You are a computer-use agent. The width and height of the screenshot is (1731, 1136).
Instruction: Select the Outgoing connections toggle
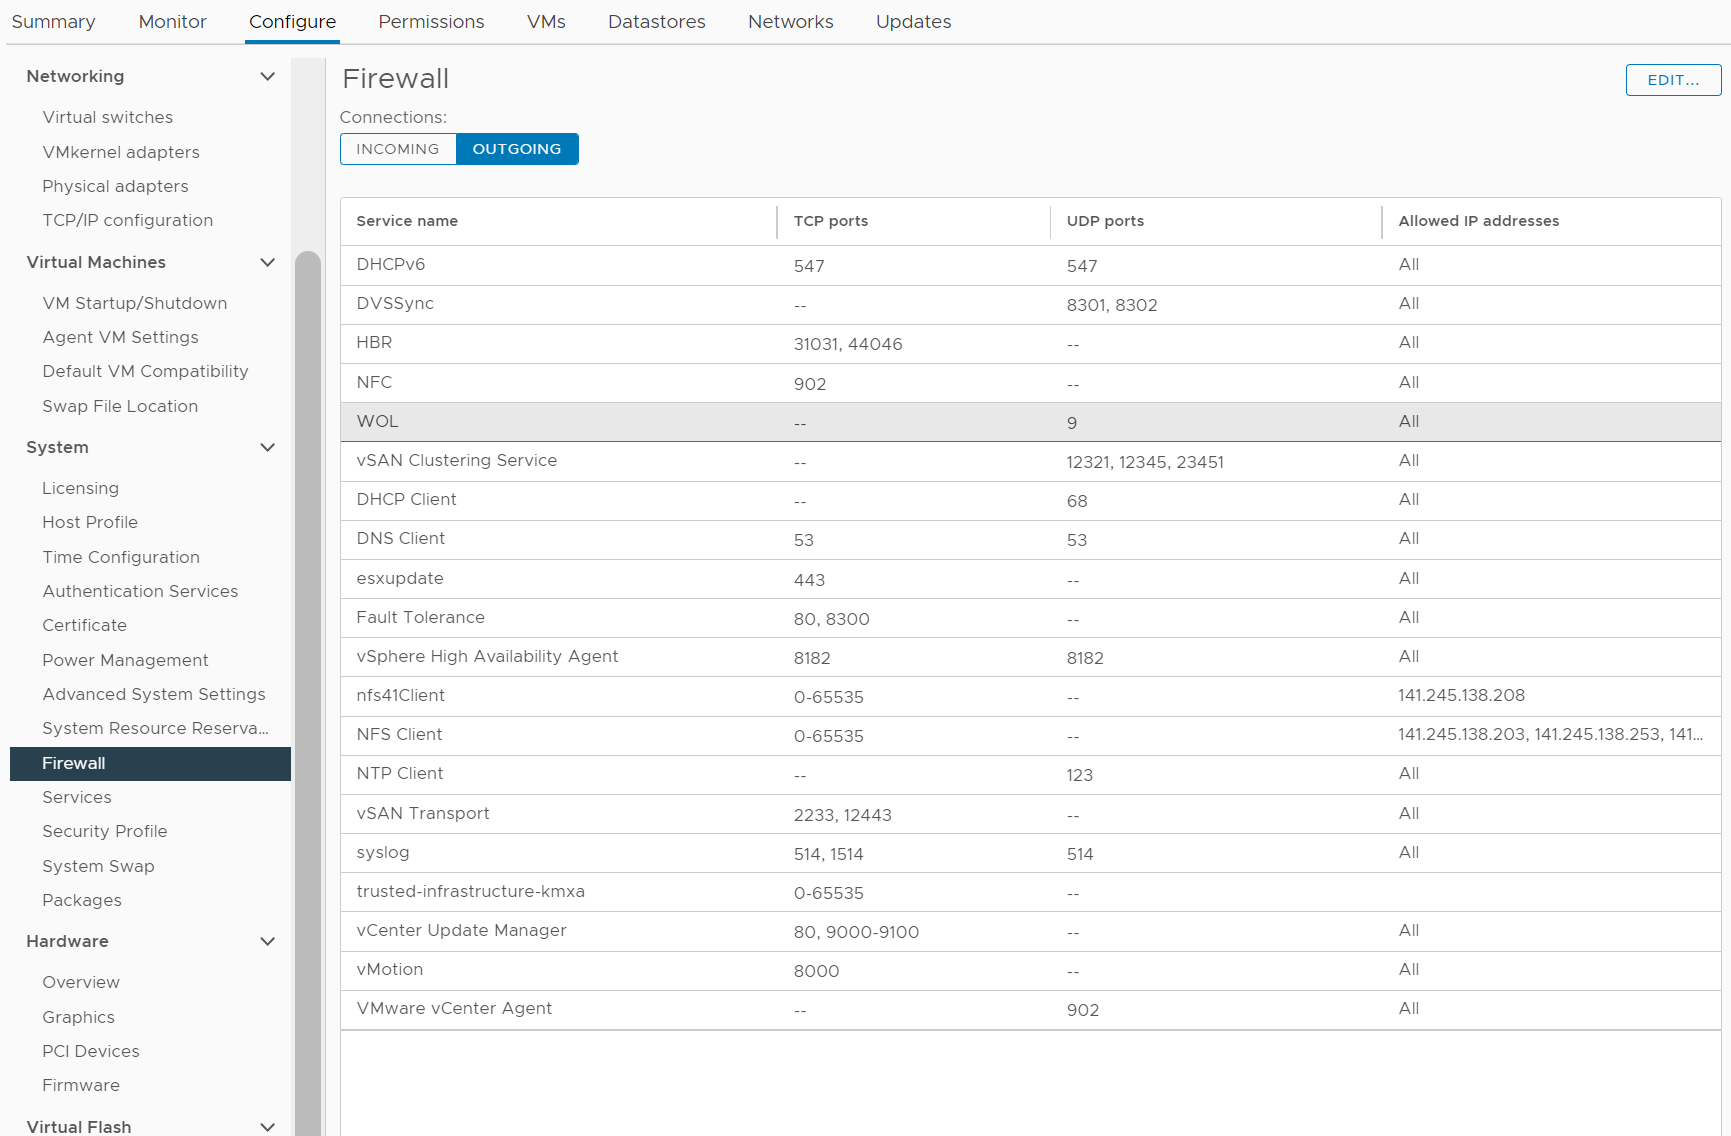(x=516, y=149)
